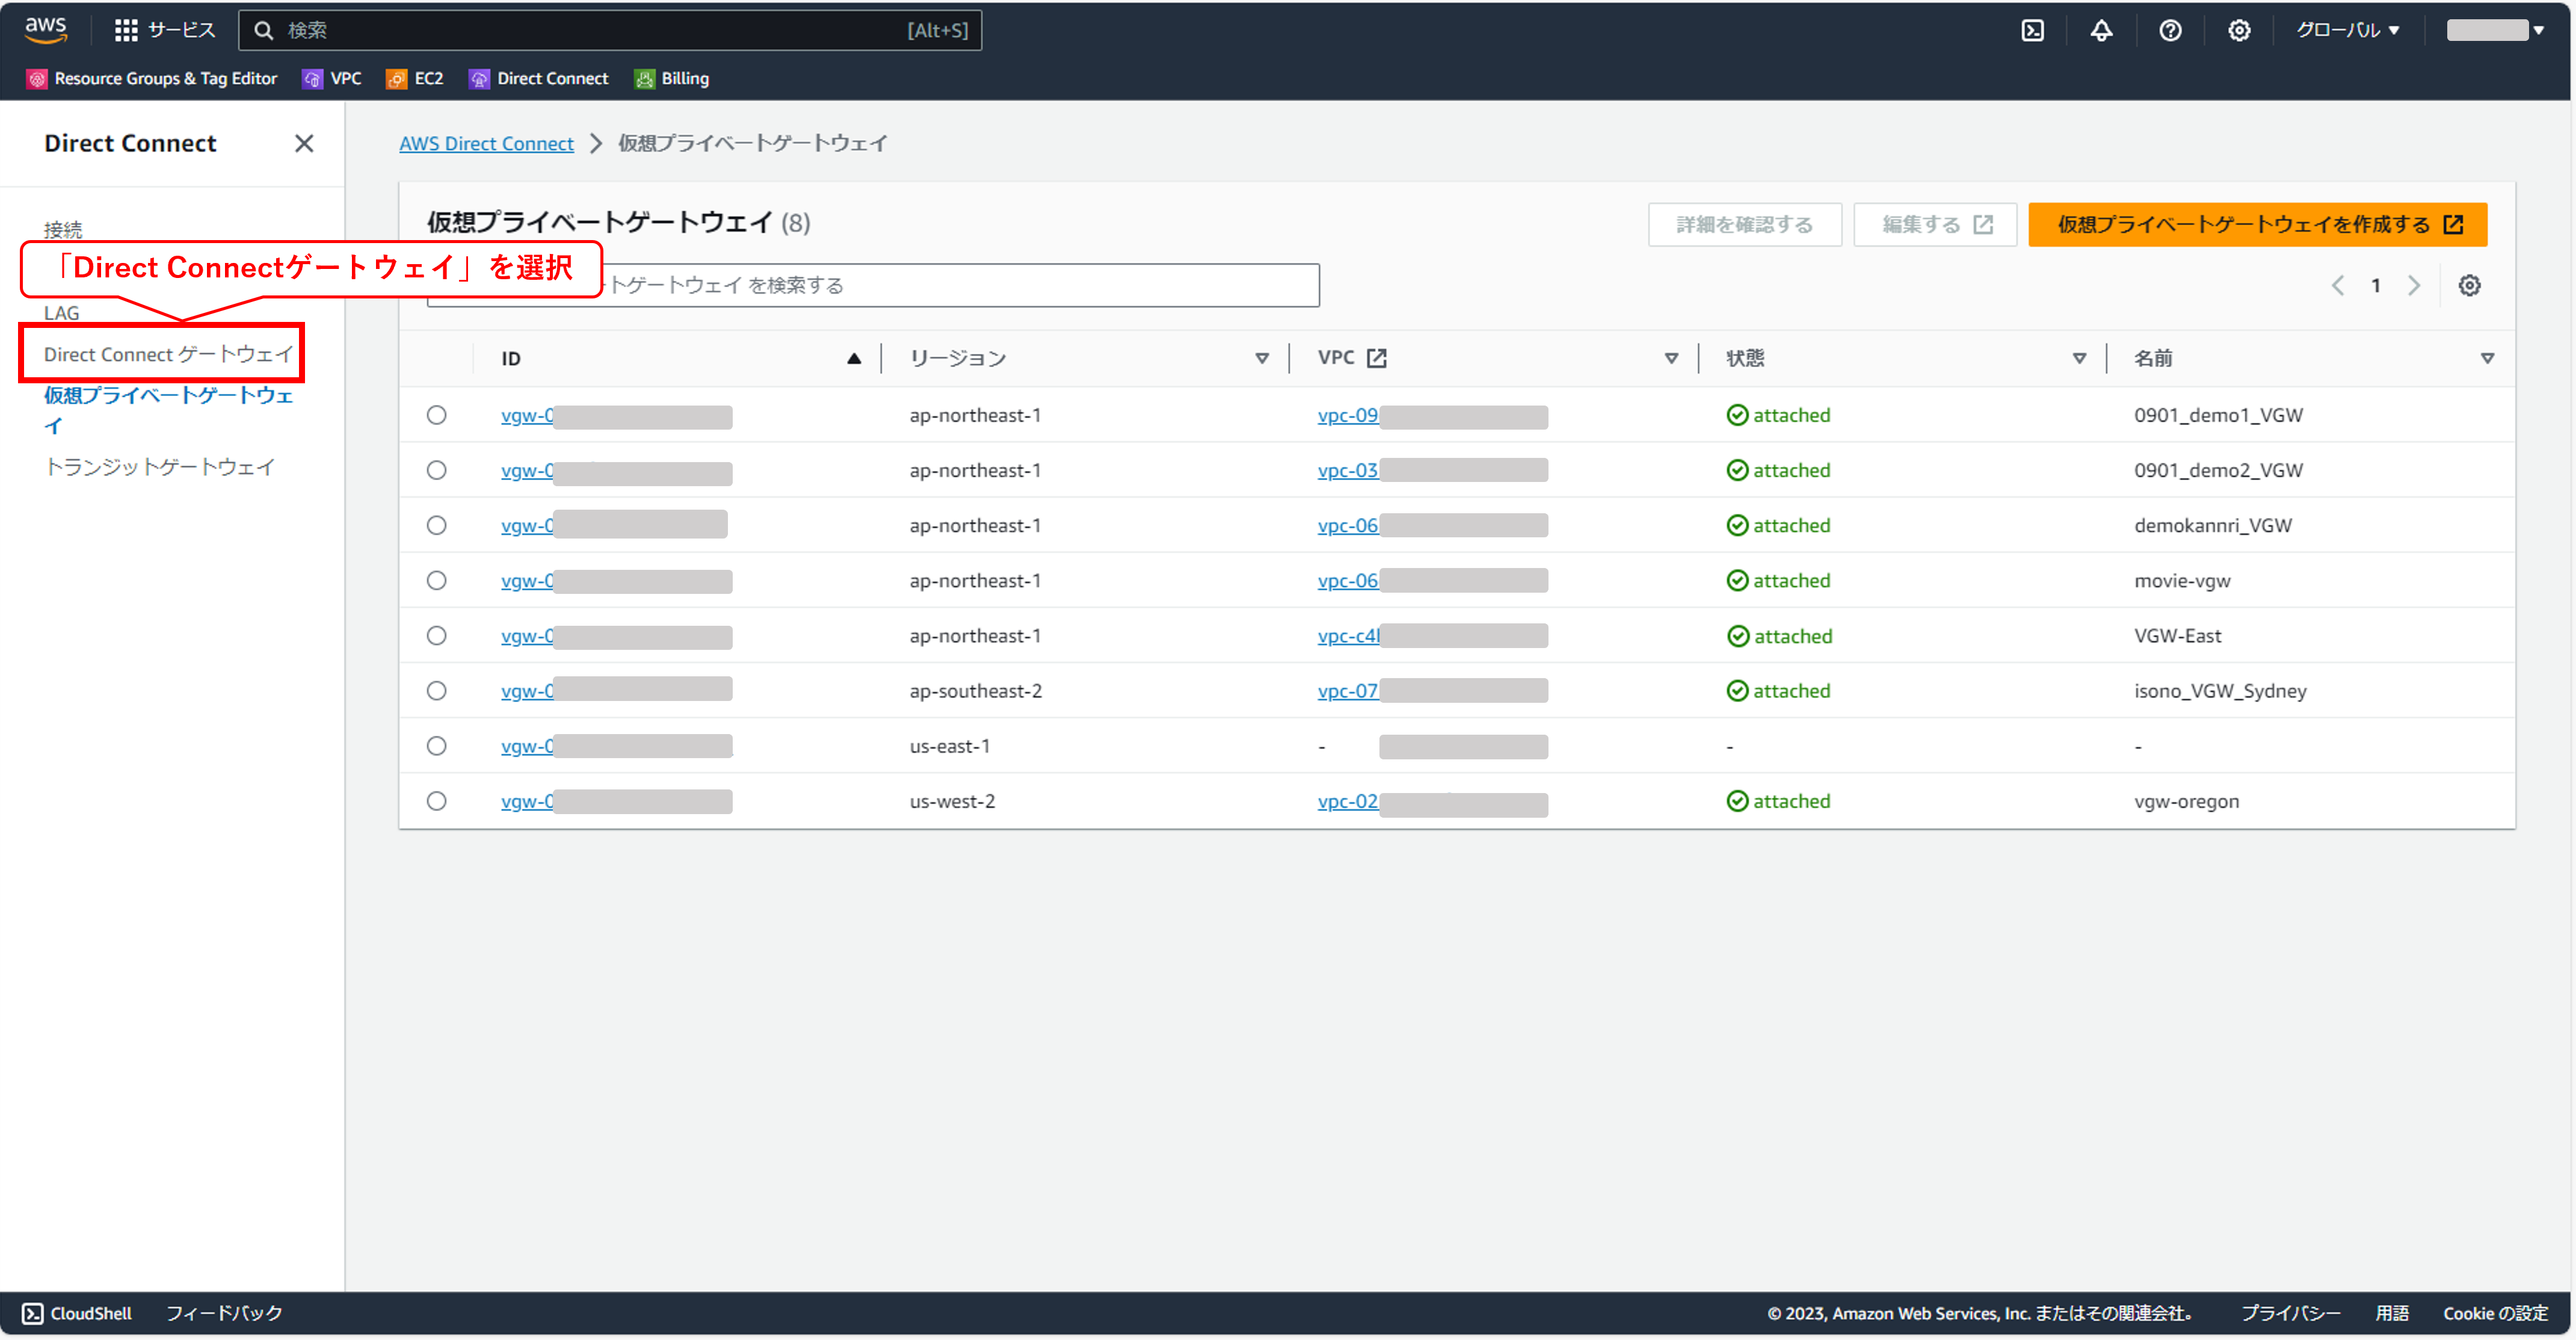Click the AWS logo home icon
Viewport: 2576px width, 1340px height.
46,30
